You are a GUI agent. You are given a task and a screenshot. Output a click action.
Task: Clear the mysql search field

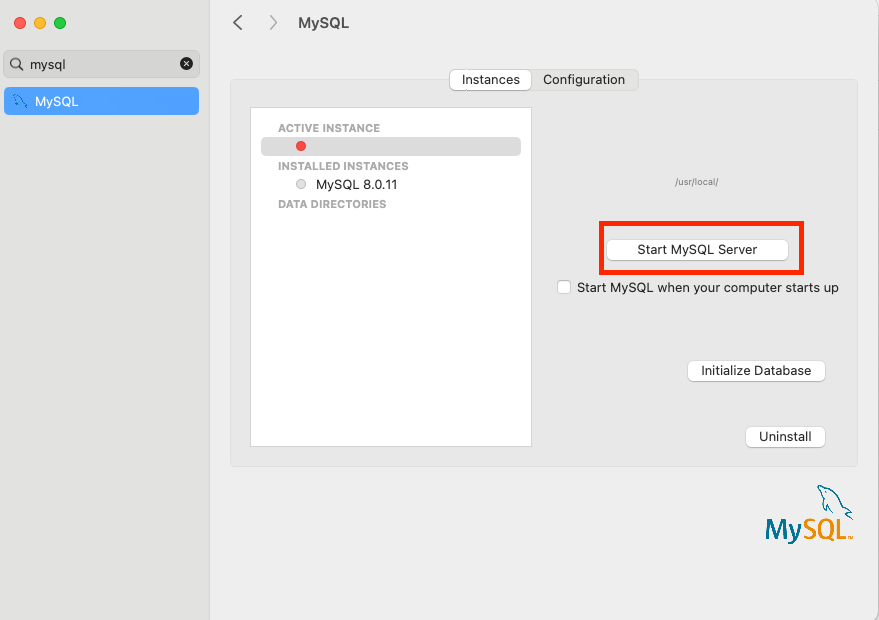tap(186, 64)
